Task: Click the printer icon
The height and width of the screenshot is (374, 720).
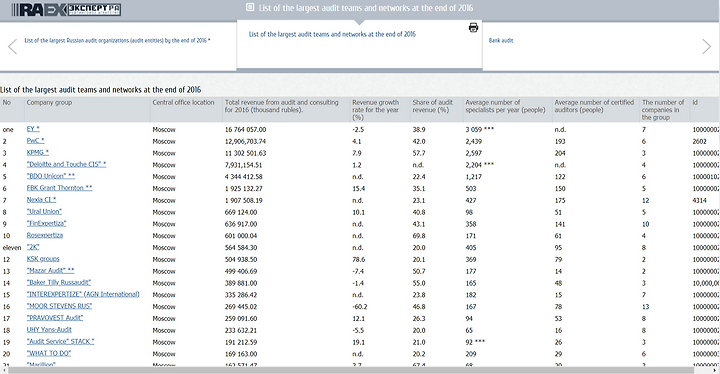Action: tap(473, 28)
